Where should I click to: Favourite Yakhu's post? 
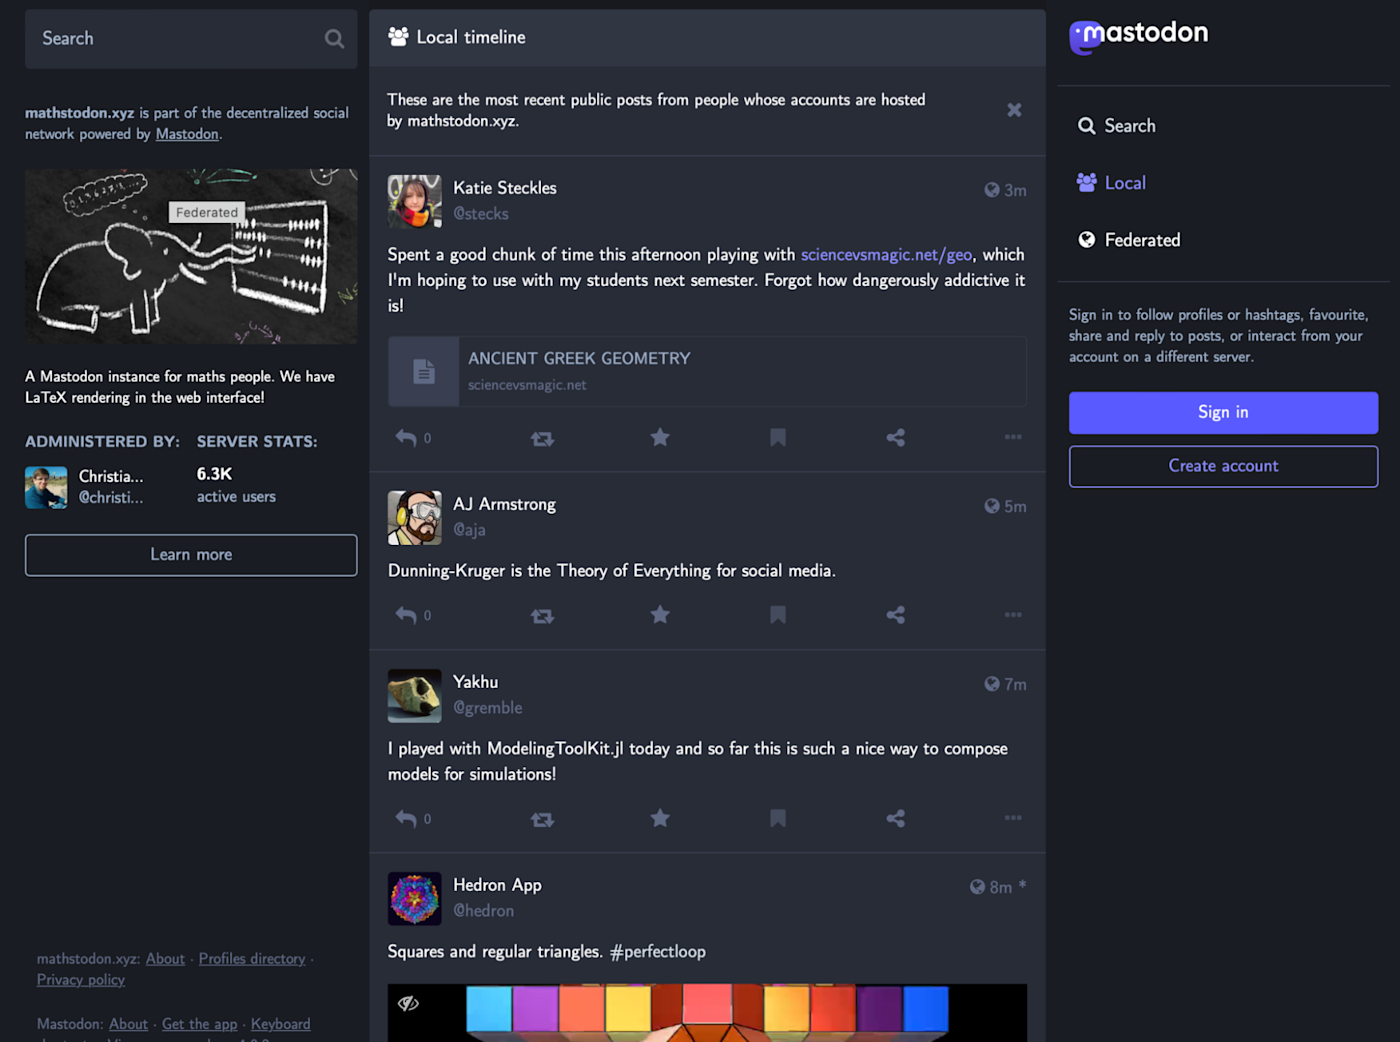[660, 818]
